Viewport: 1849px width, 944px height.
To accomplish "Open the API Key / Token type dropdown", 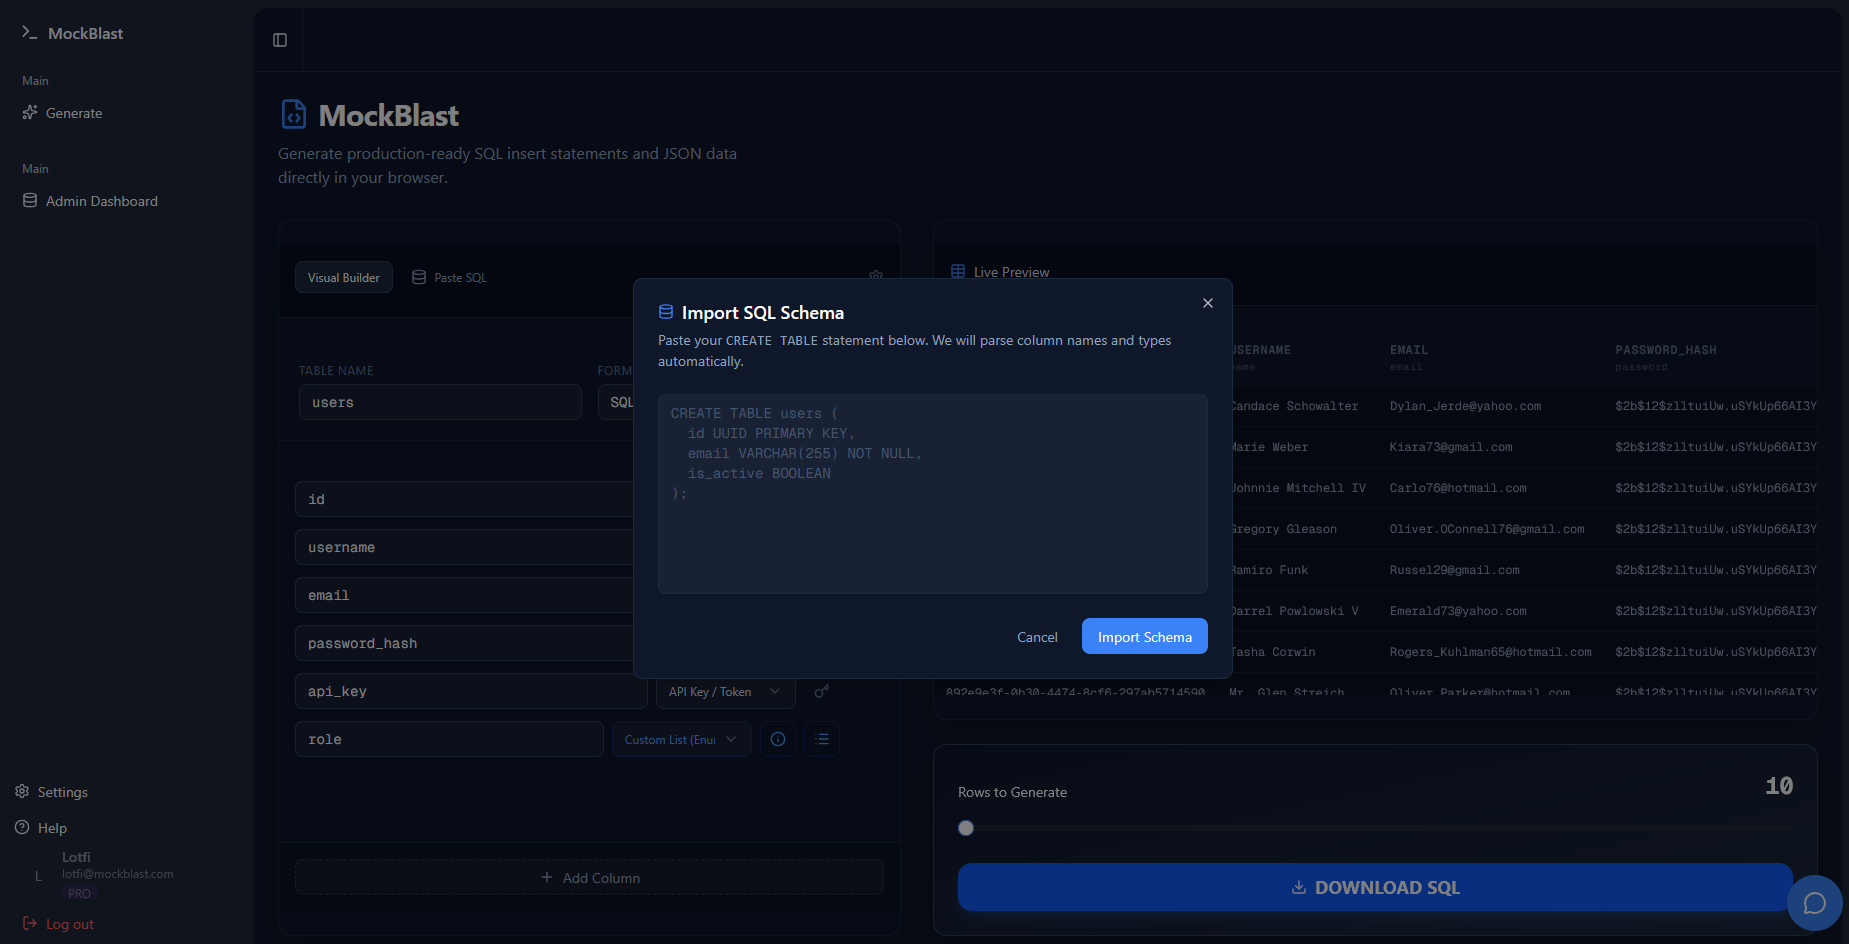I will coord(725,692).
